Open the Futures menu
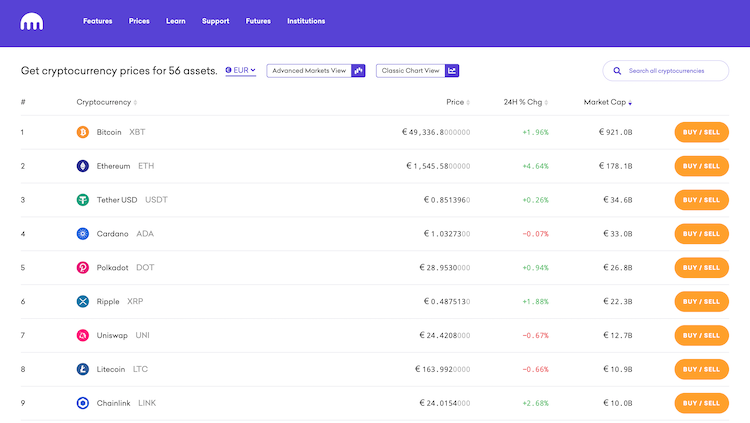Viewport: 750px width, 423px height. 258,21
